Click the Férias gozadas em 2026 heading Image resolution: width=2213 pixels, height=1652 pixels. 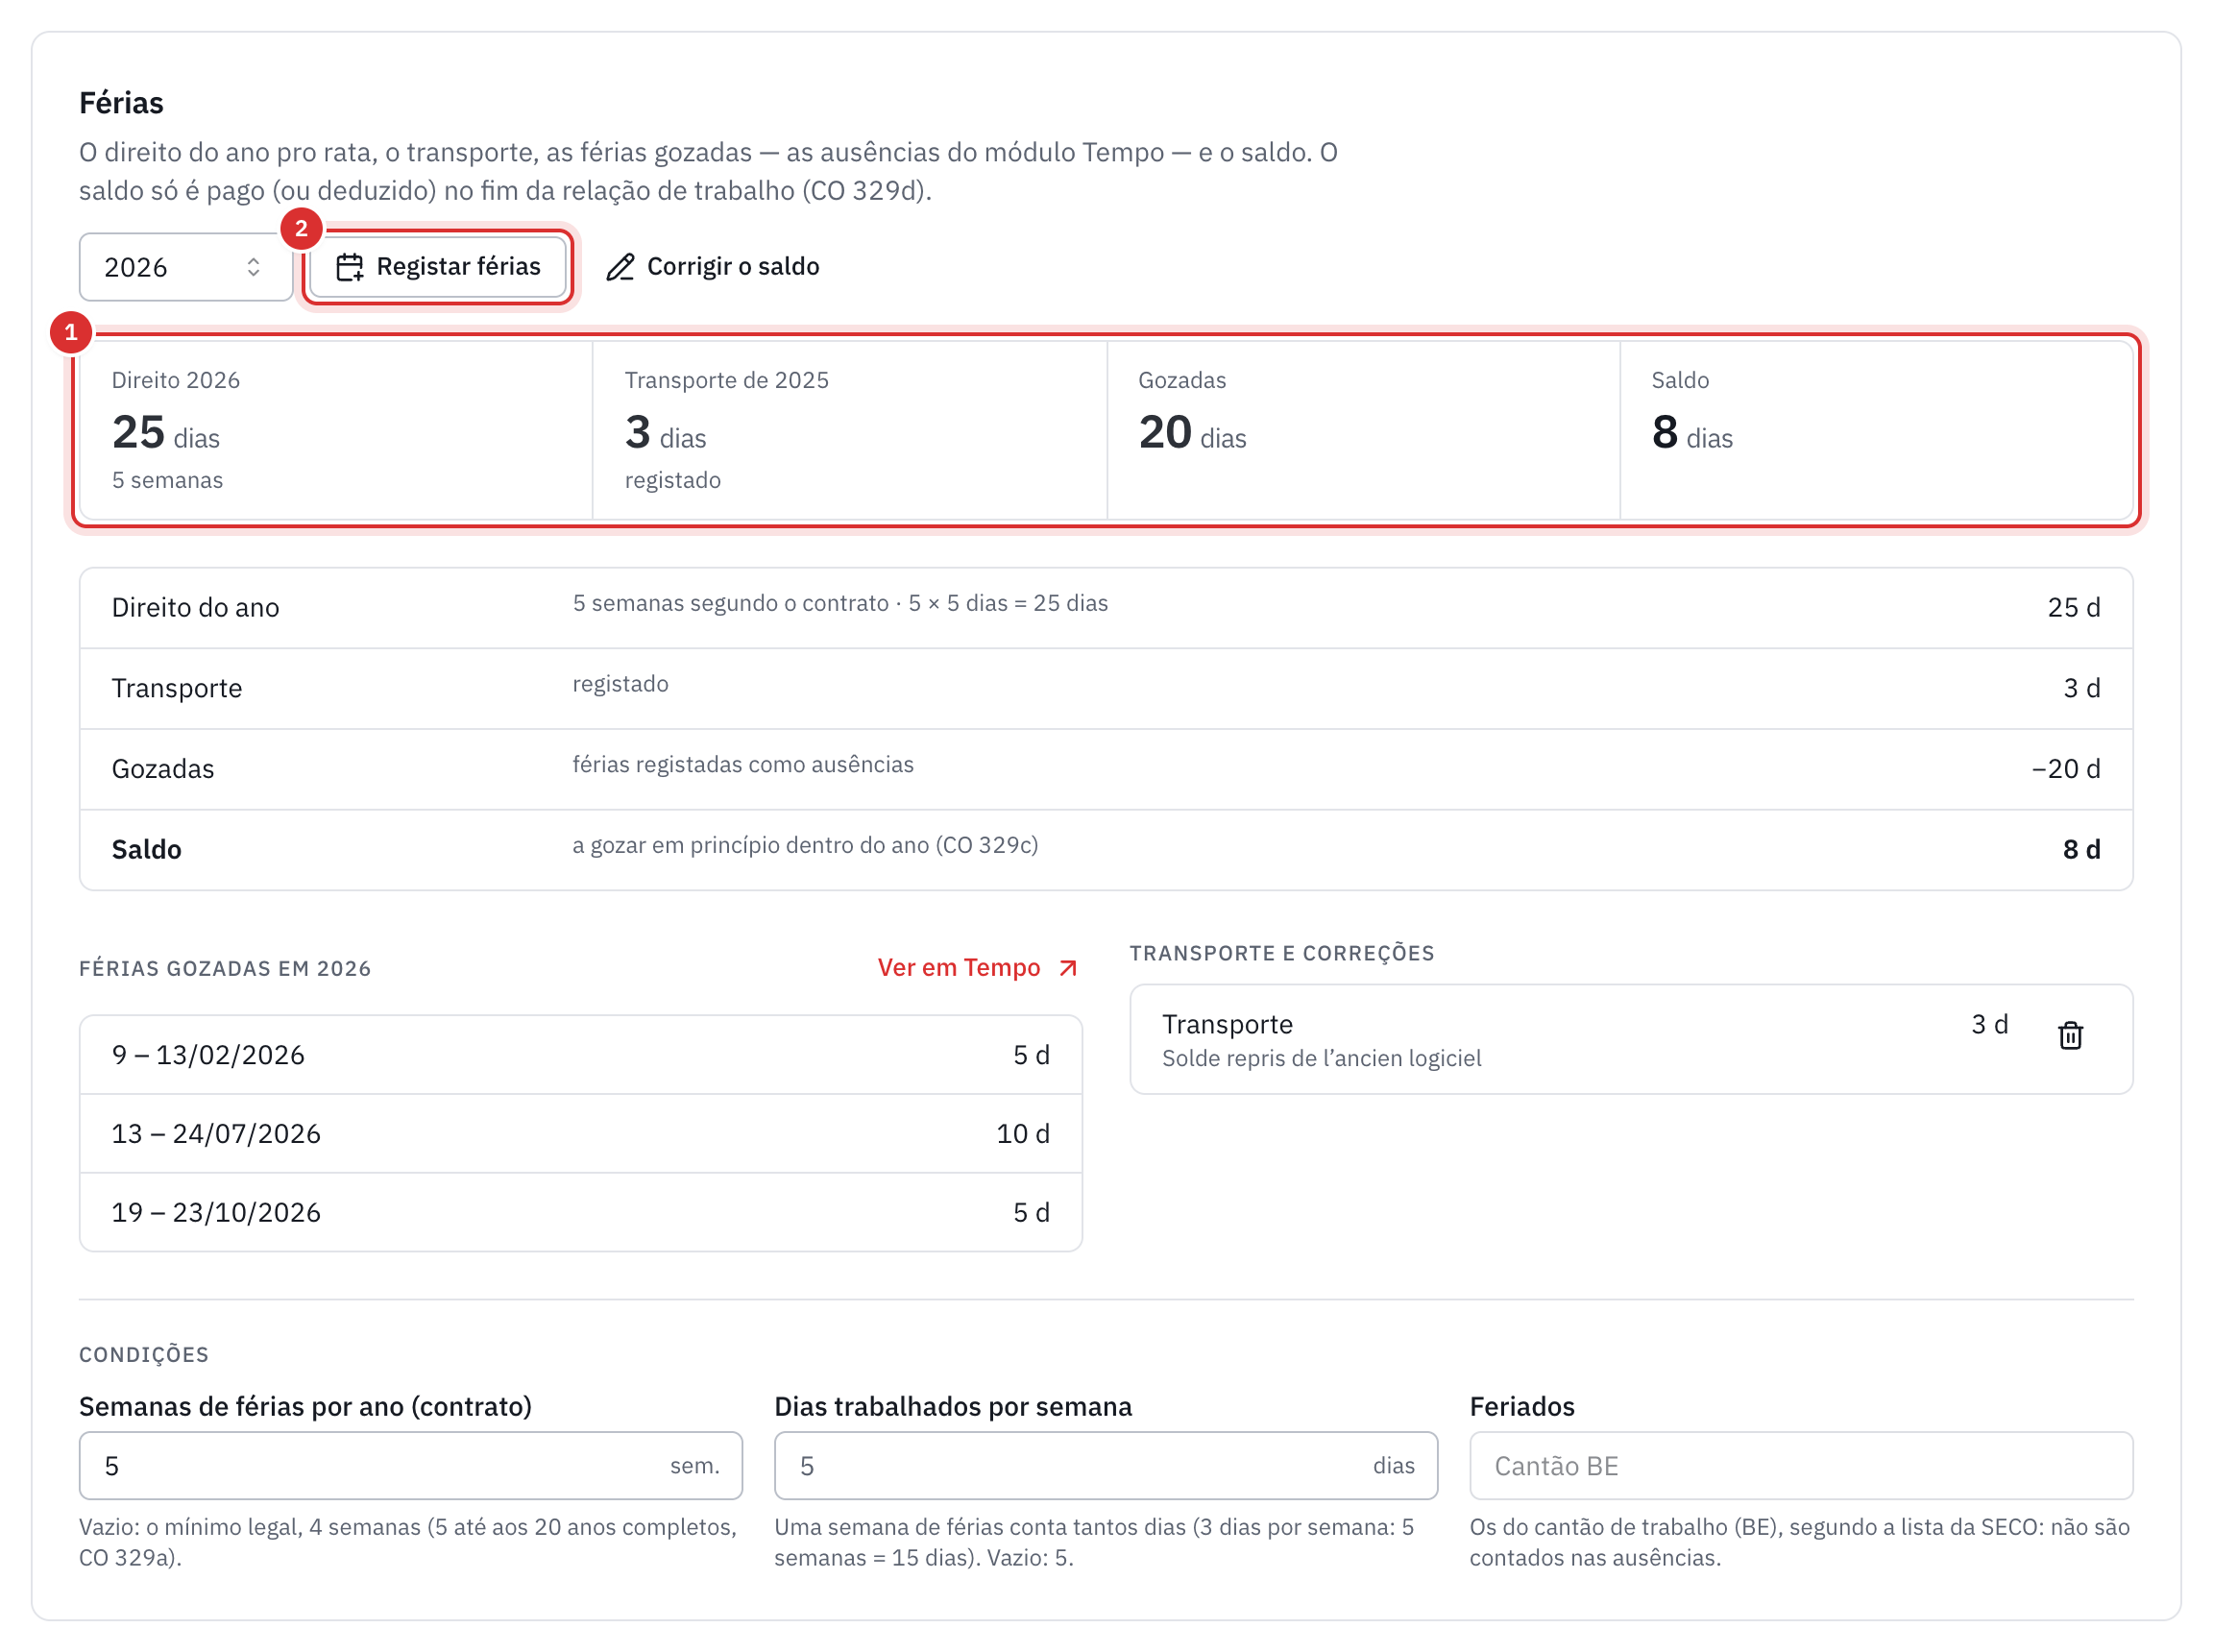225,968
